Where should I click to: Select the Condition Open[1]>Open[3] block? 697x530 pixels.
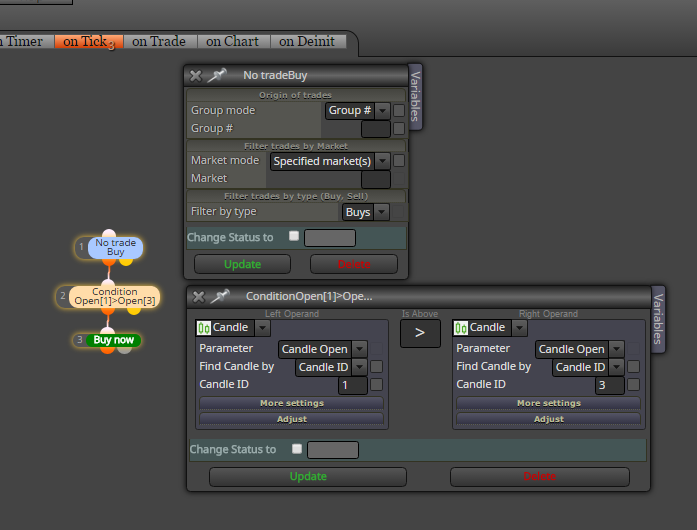(x=115, y=297)
